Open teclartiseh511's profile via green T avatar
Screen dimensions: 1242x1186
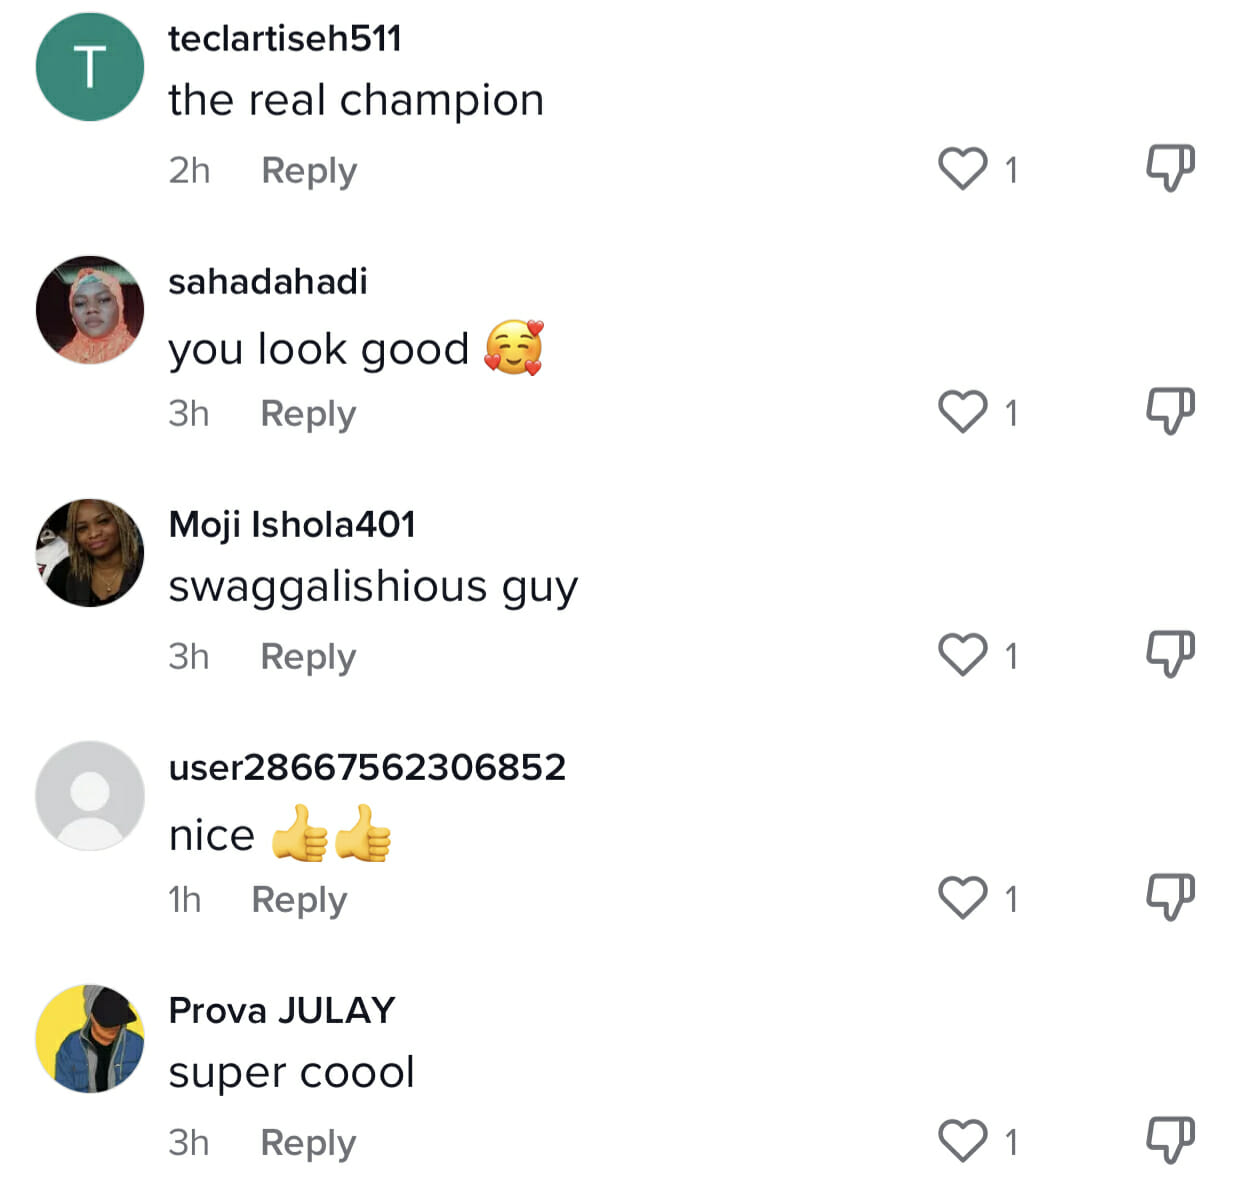click(x=90, y=67)
